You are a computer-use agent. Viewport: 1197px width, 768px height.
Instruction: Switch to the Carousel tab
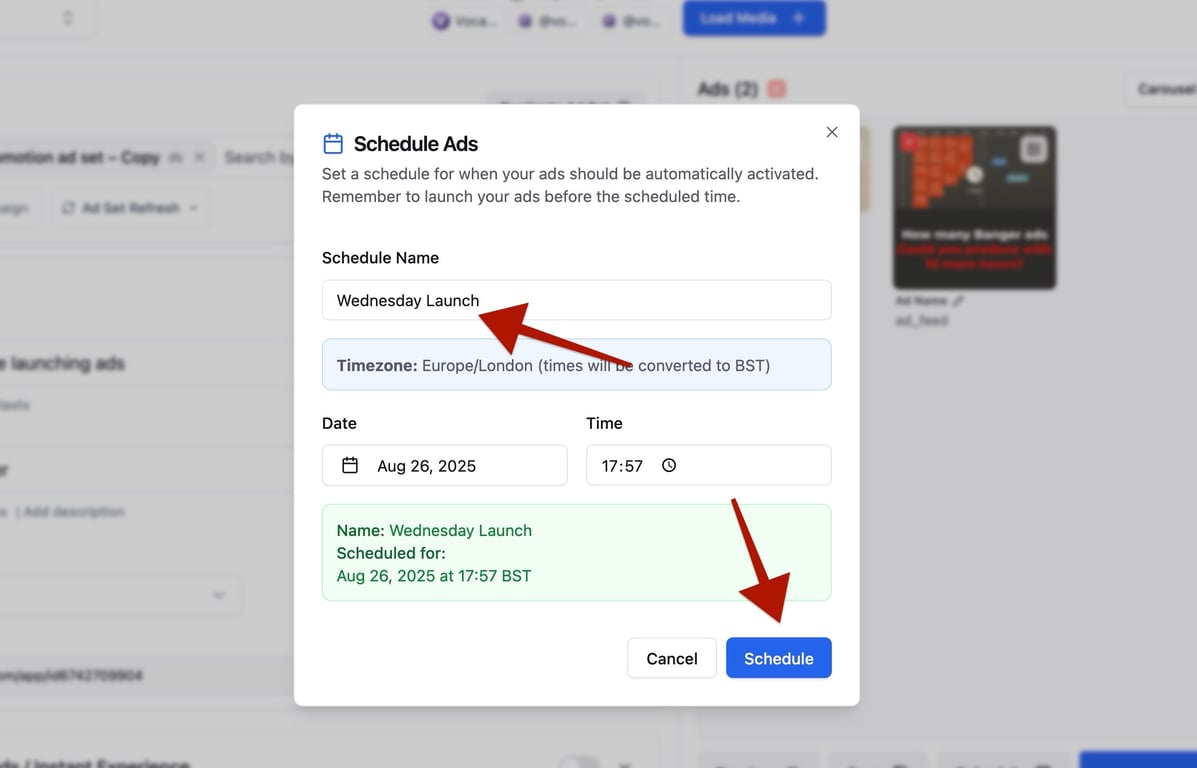(1167, 89)
